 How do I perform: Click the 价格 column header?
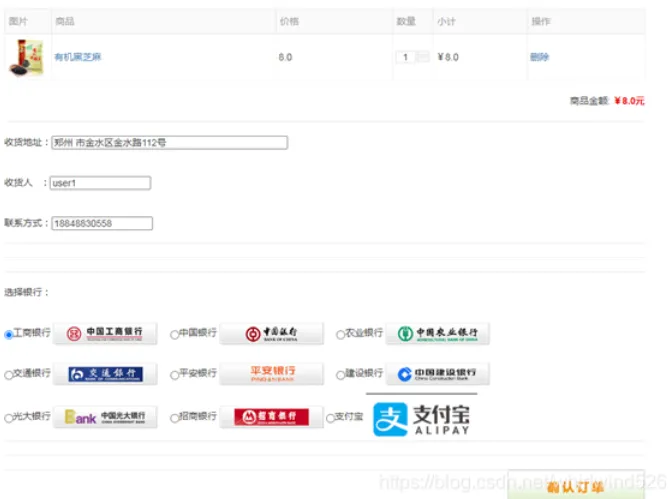click(x=289, y=21)
